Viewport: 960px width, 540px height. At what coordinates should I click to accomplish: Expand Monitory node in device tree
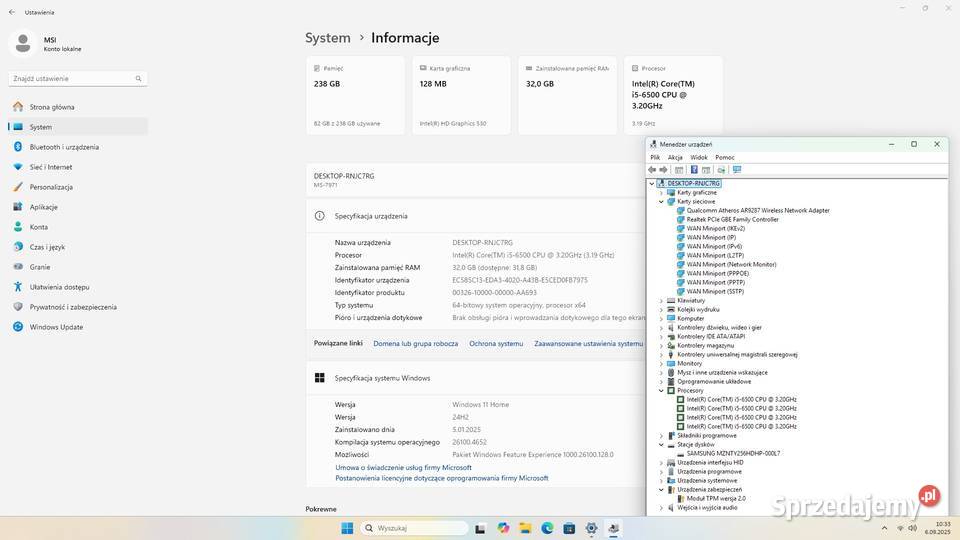pos(661,364)
